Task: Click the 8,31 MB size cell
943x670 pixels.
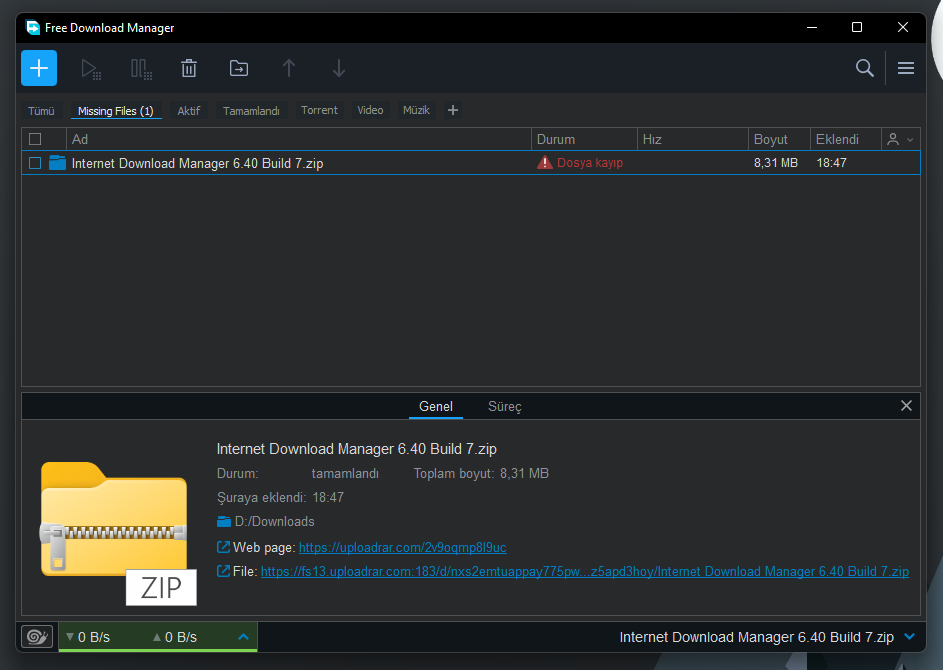Action: [x=776, y=162]
